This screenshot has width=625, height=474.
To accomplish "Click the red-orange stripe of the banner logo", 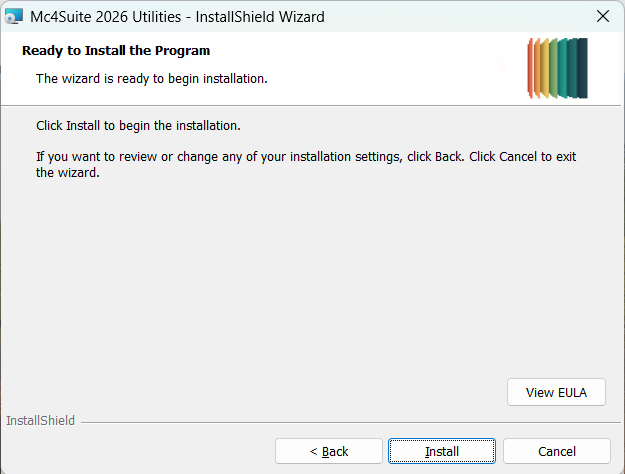I will 532,70.
